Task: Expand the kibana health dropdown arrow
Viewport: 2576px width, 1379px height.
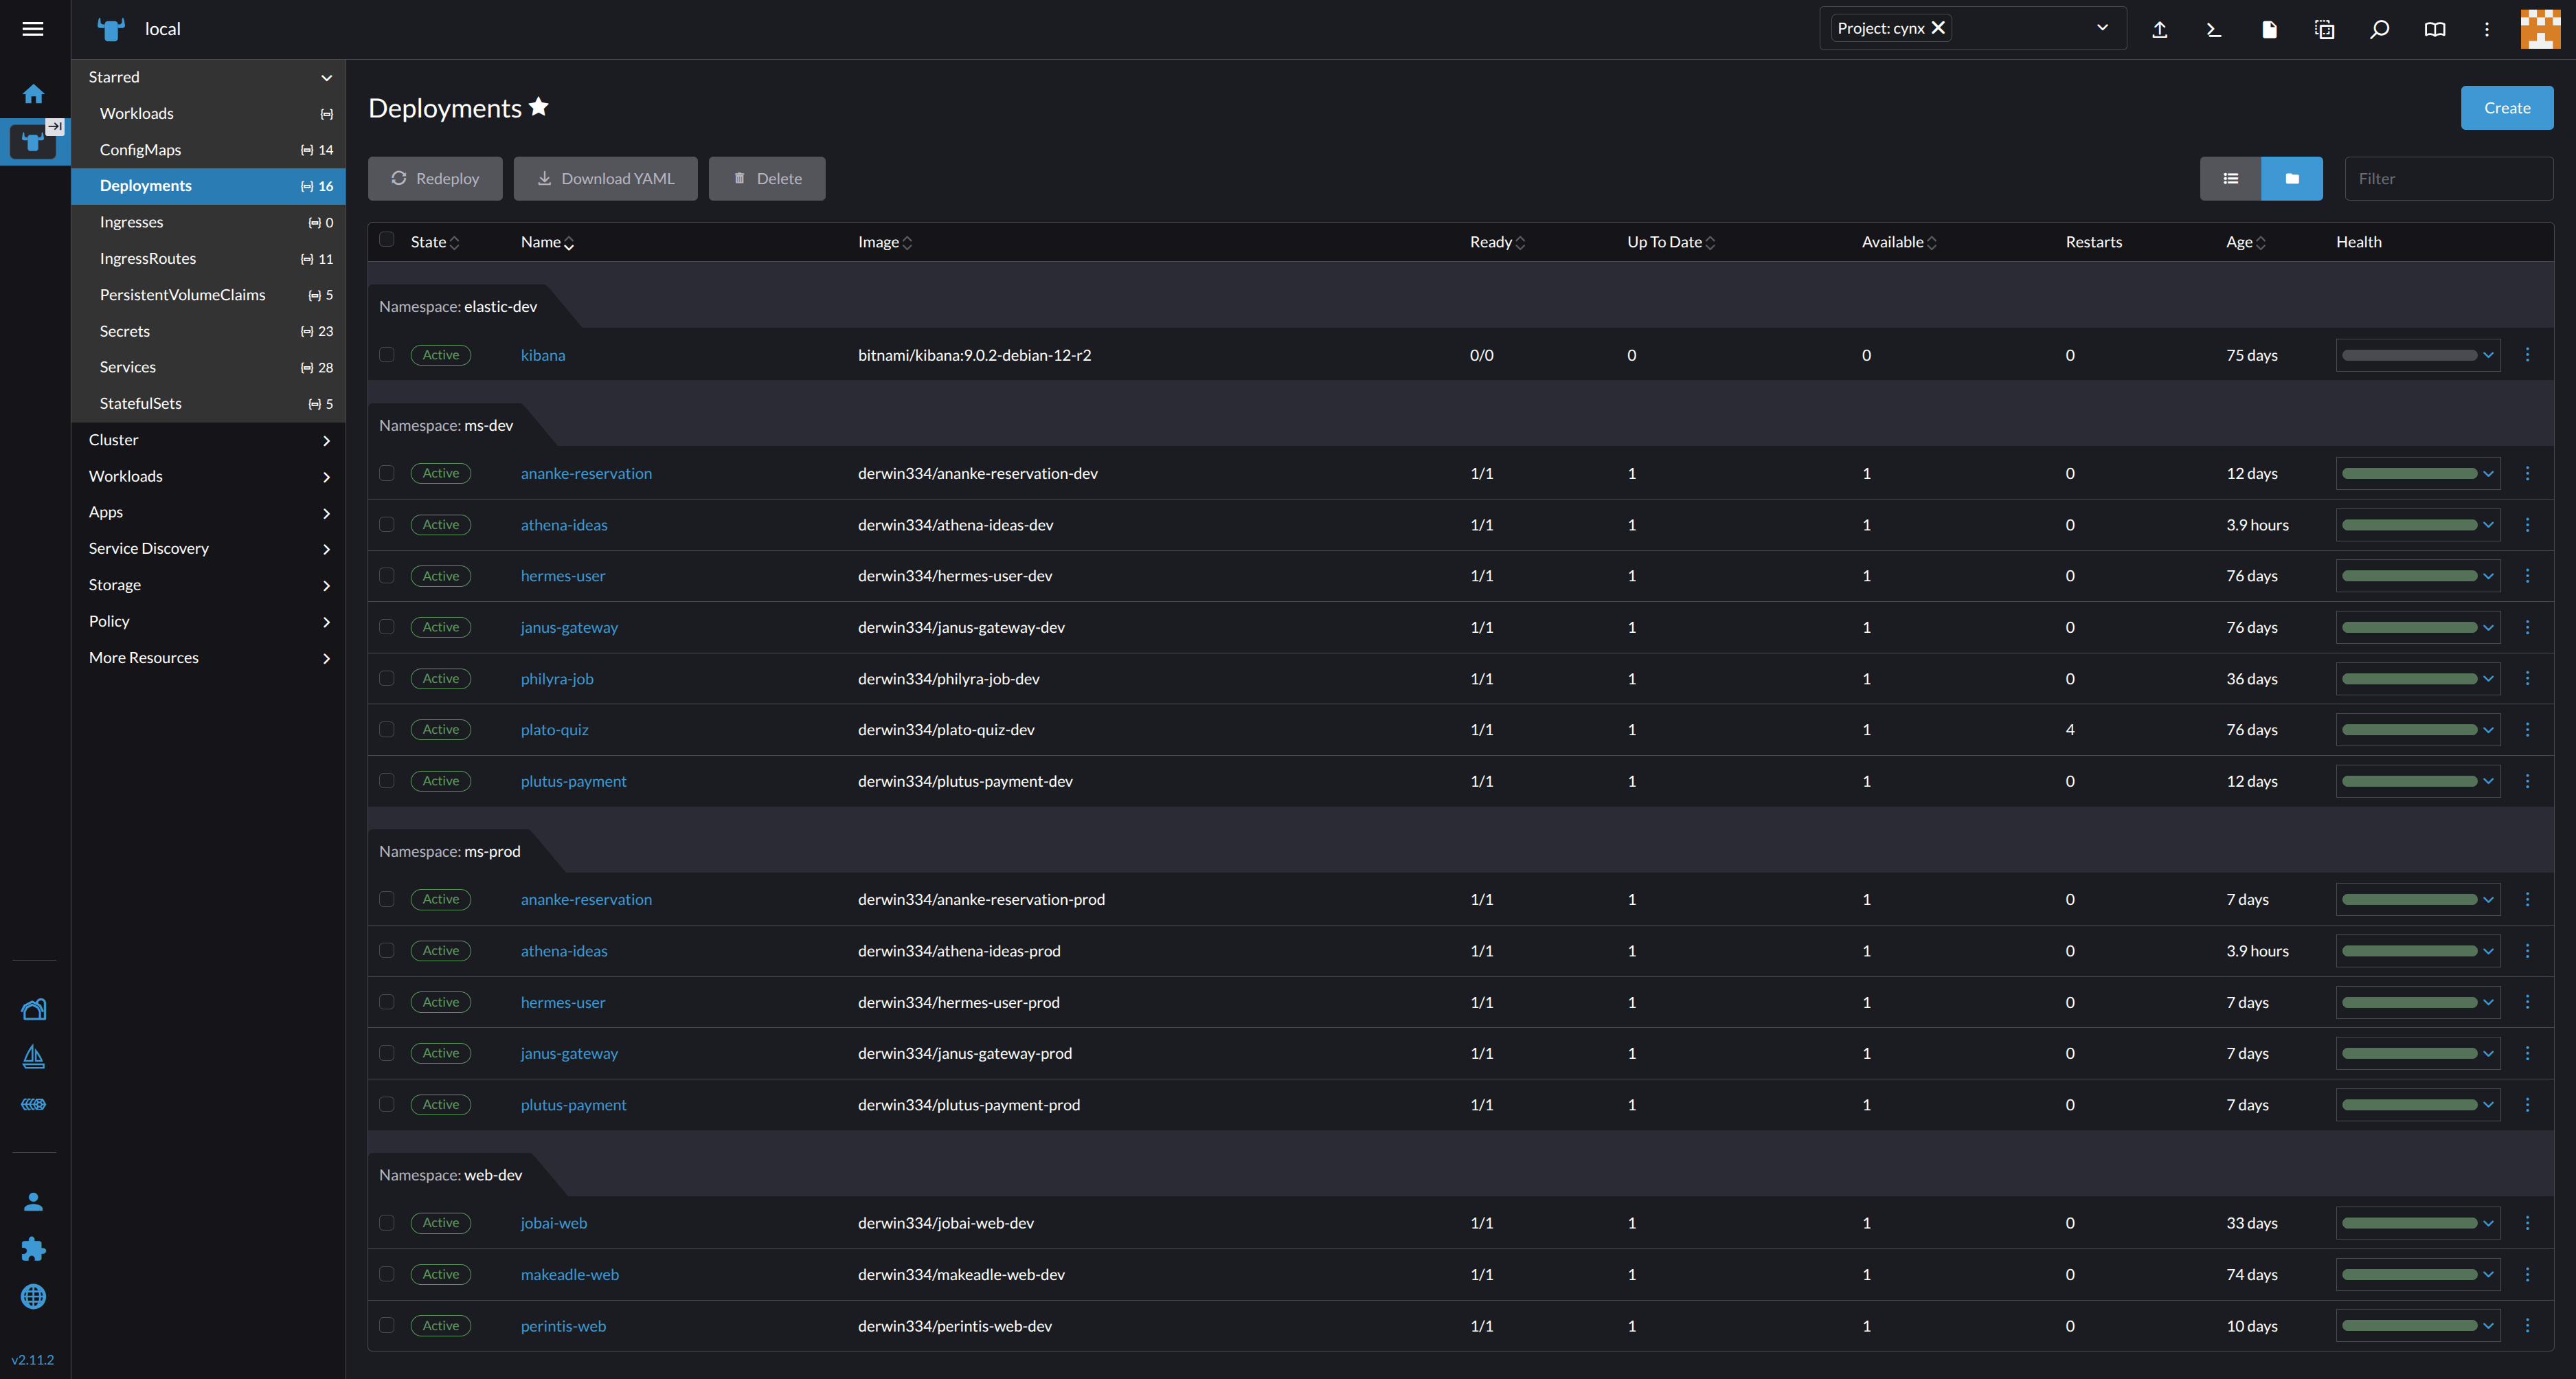Action: [2488, 355]
